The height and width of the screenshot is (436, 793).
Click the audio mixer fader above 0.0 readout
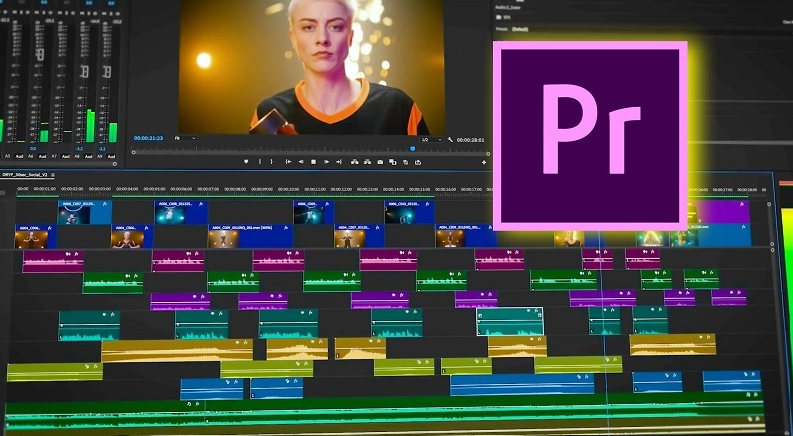click(x=40, y=54)
